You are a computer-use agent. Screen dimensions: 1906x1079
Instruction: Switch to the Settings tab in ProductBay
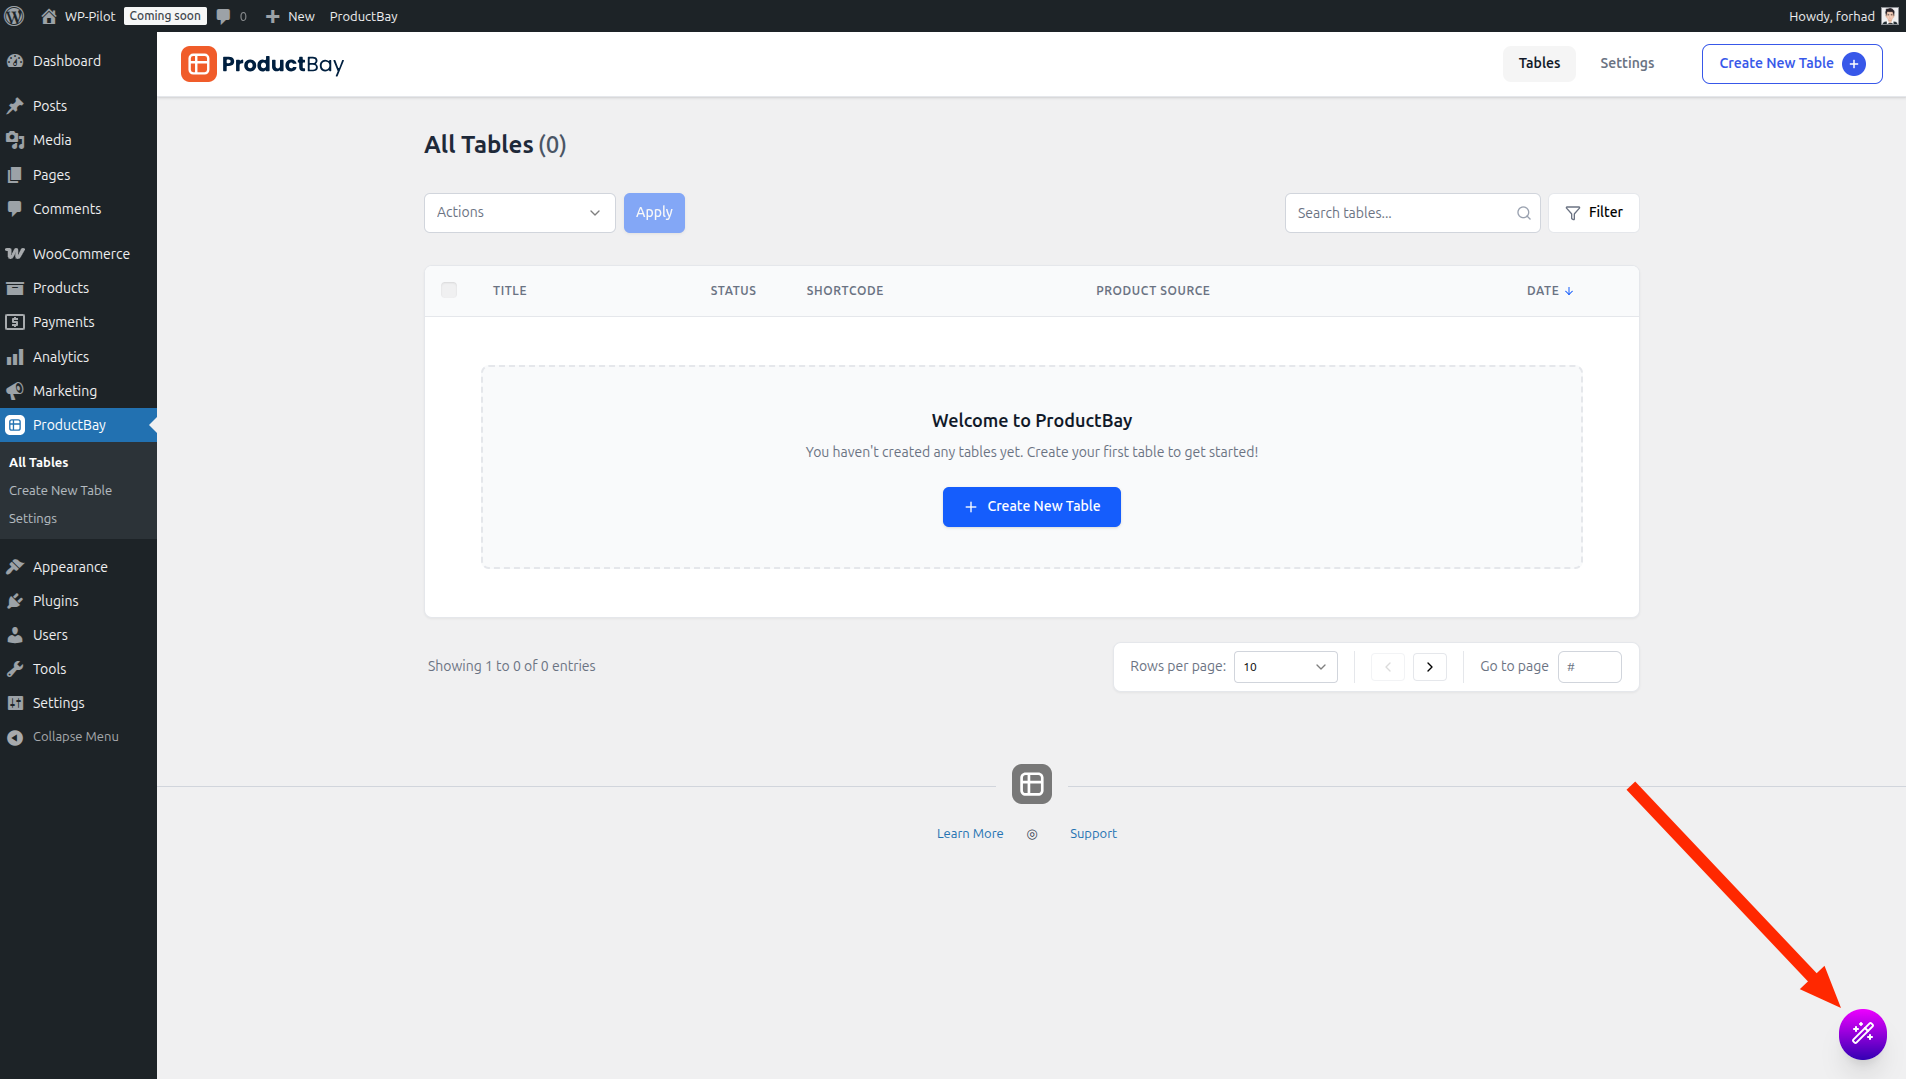(x=1626, y=63)
